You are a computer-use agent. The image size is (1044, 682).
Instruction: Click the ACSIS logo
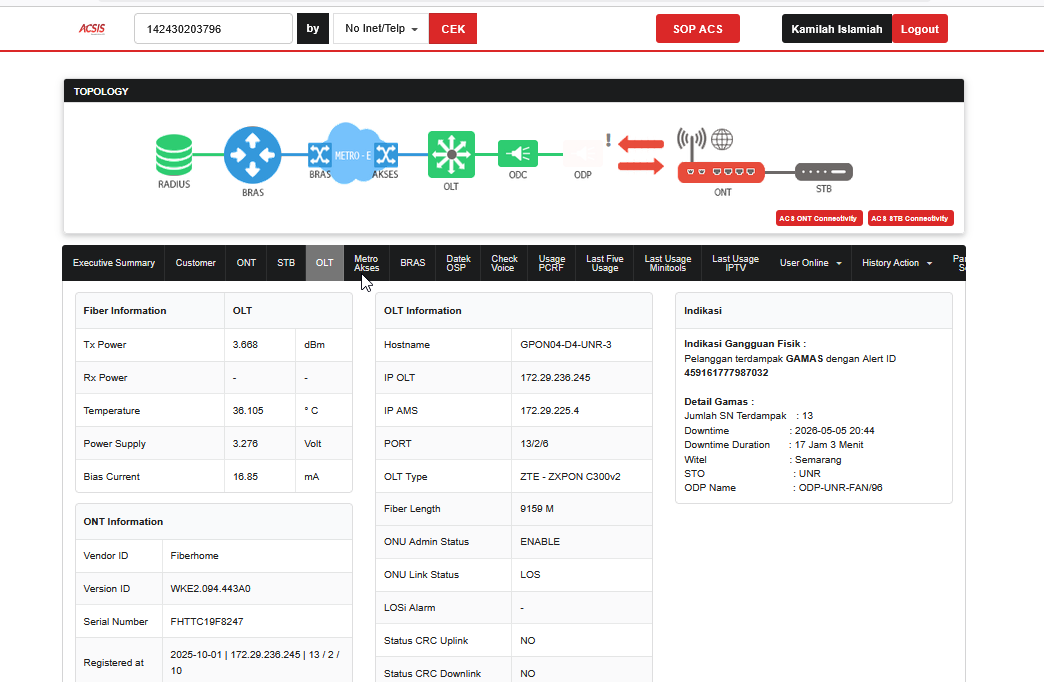click(92, 29)
